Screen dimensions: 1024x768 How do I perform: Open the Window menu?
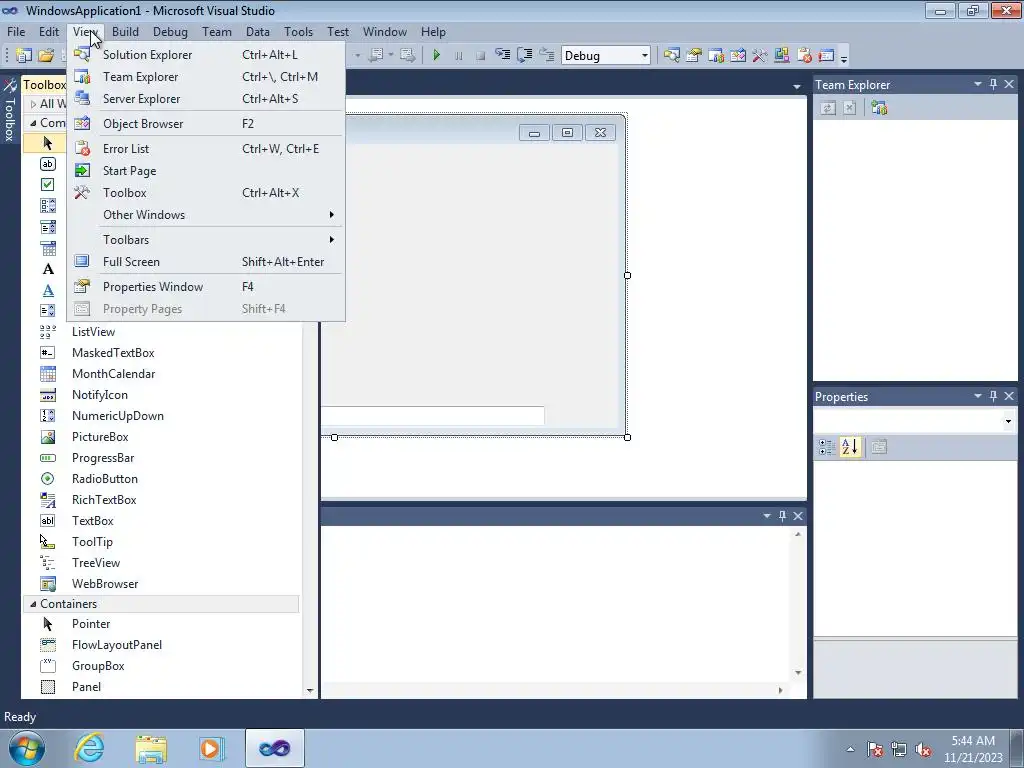click(385, 31)
